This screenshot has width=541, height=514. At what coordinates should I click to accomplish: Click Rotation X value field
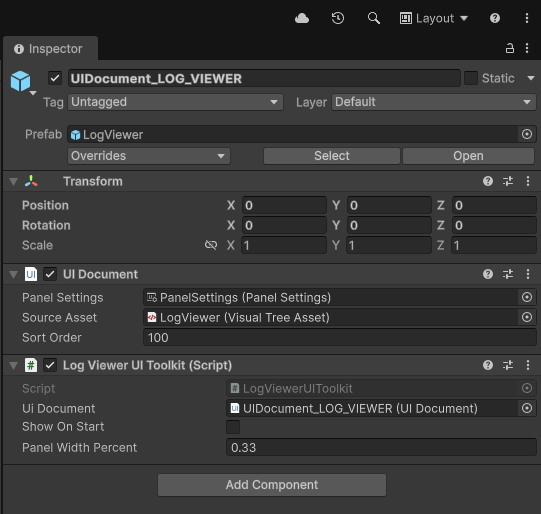tap(284, 225)
